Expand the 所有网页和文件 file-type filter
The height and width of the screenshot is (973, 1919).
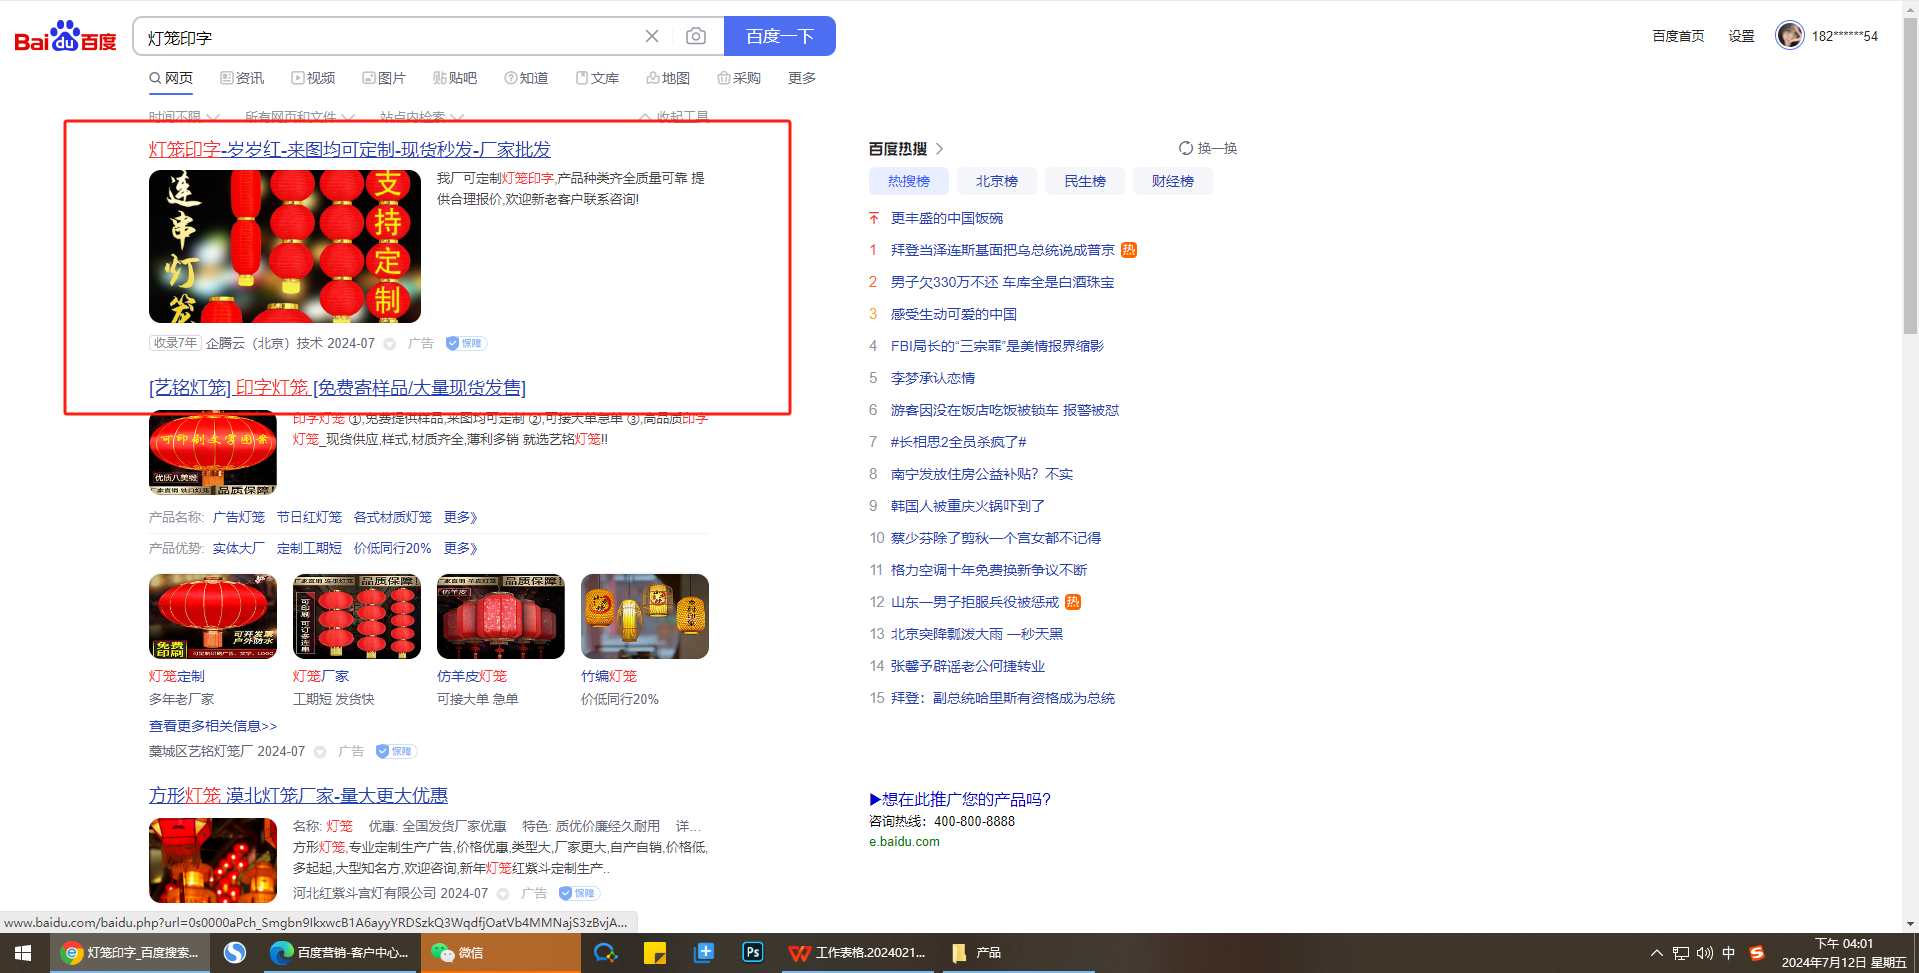point(298,117)
